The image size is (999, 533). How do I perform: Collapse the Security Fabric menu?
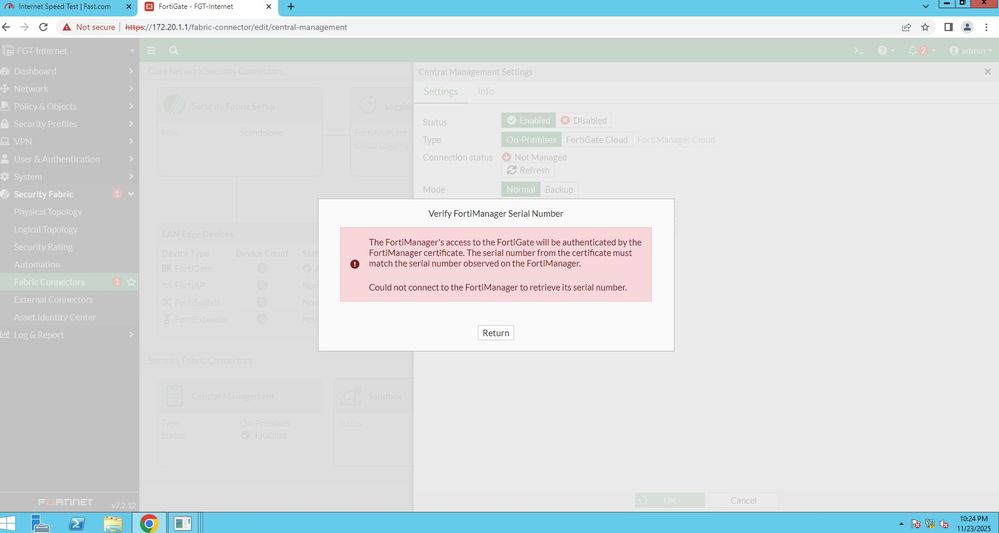point(69,194)
